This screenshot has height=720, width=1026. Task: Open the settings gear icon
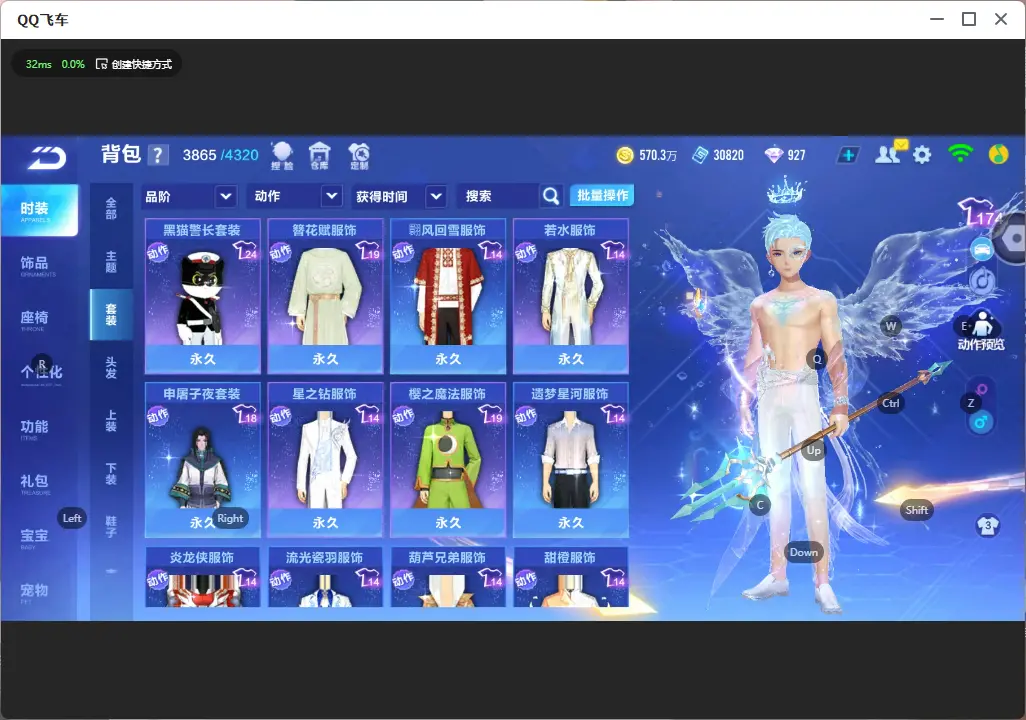click(922, 155)
